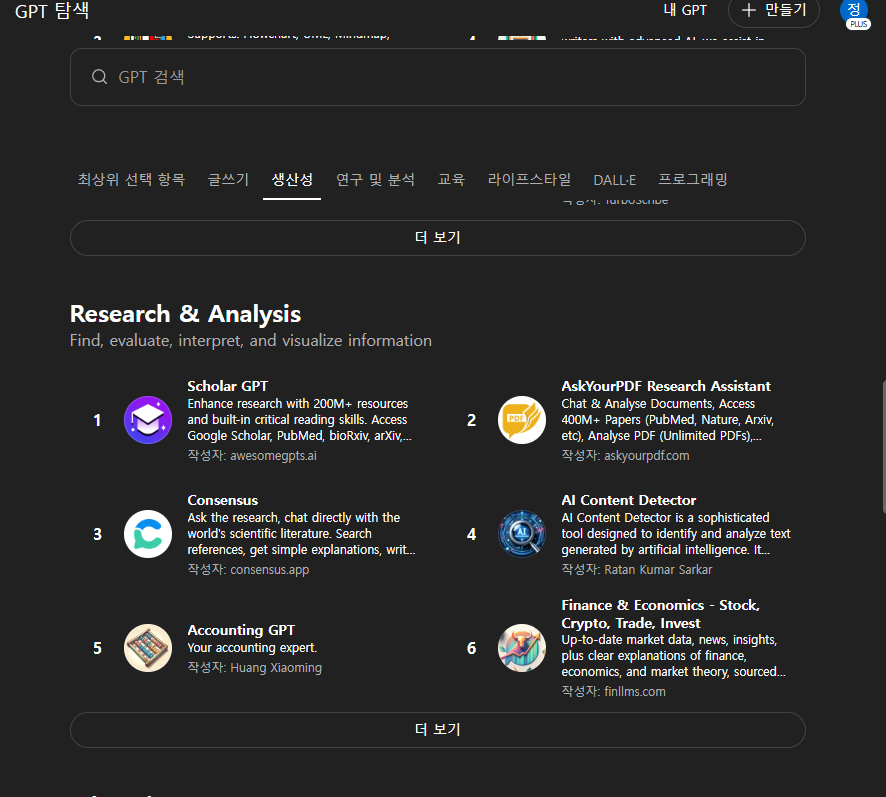Click the 'Find, evaluate, interpret' subtitle

(251, 341)
